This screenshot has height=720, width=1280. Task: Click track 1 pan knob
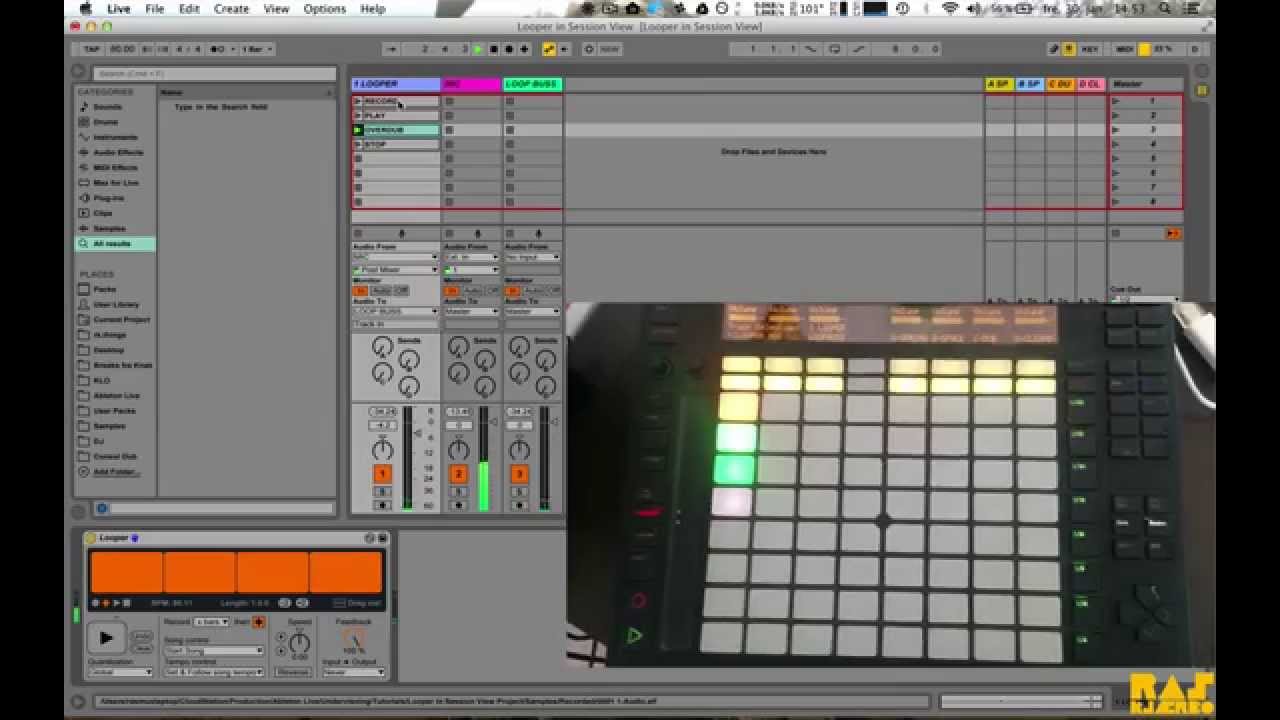[x=382, y=449]
